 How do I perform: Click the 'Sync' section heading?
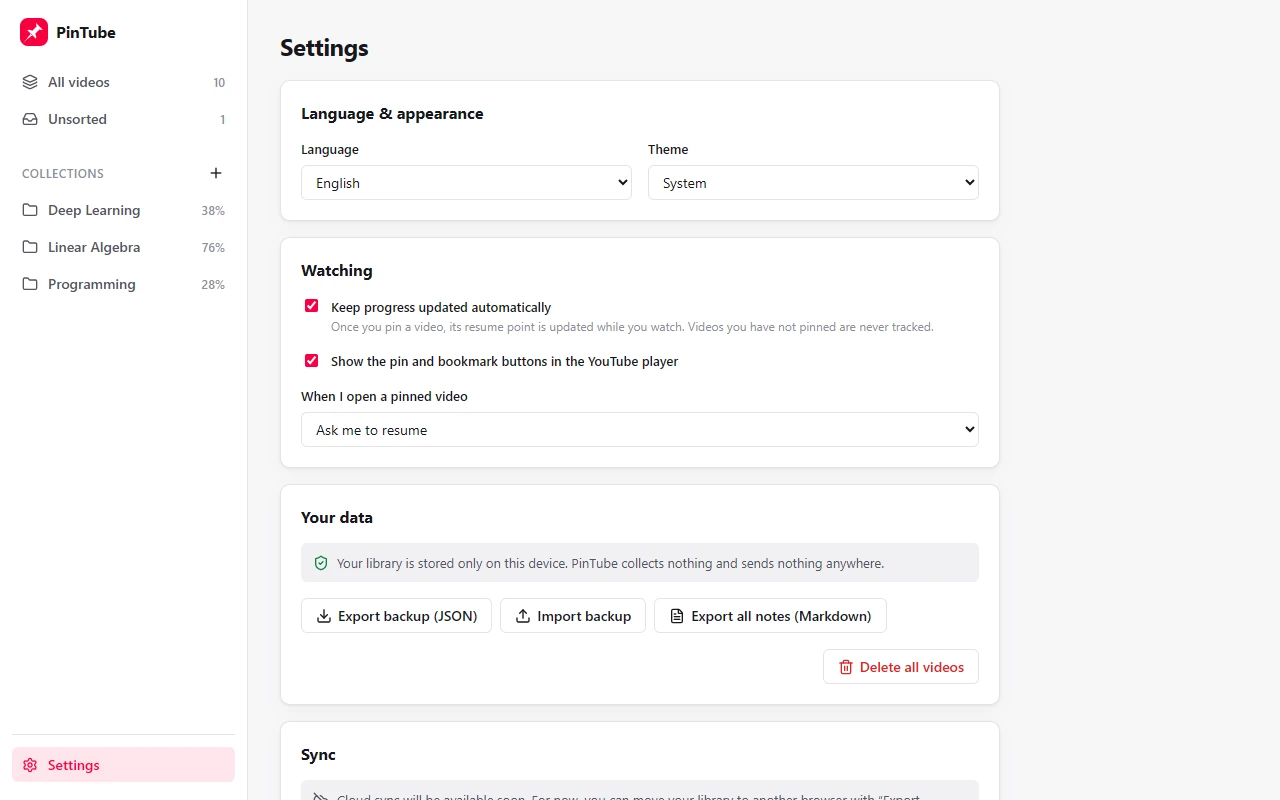click(x=318, y=755)
